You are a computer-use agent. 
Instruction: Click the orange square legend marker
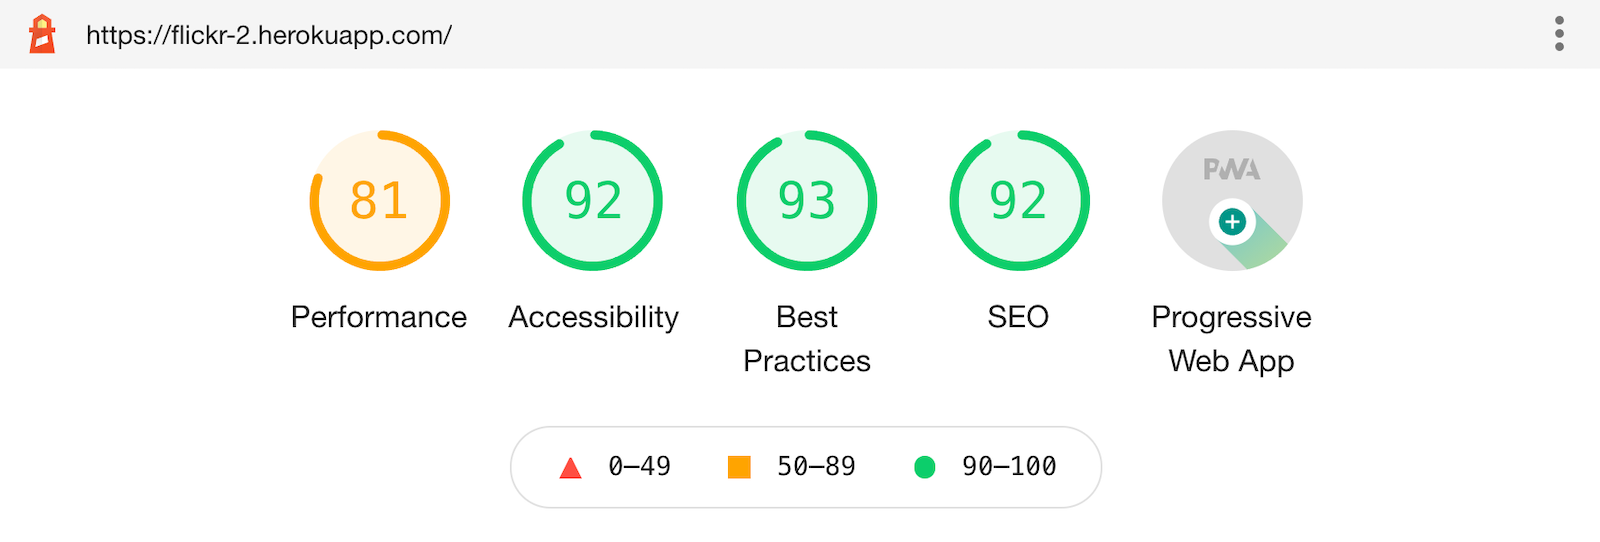pyautogui.click(x=739, y=467)
